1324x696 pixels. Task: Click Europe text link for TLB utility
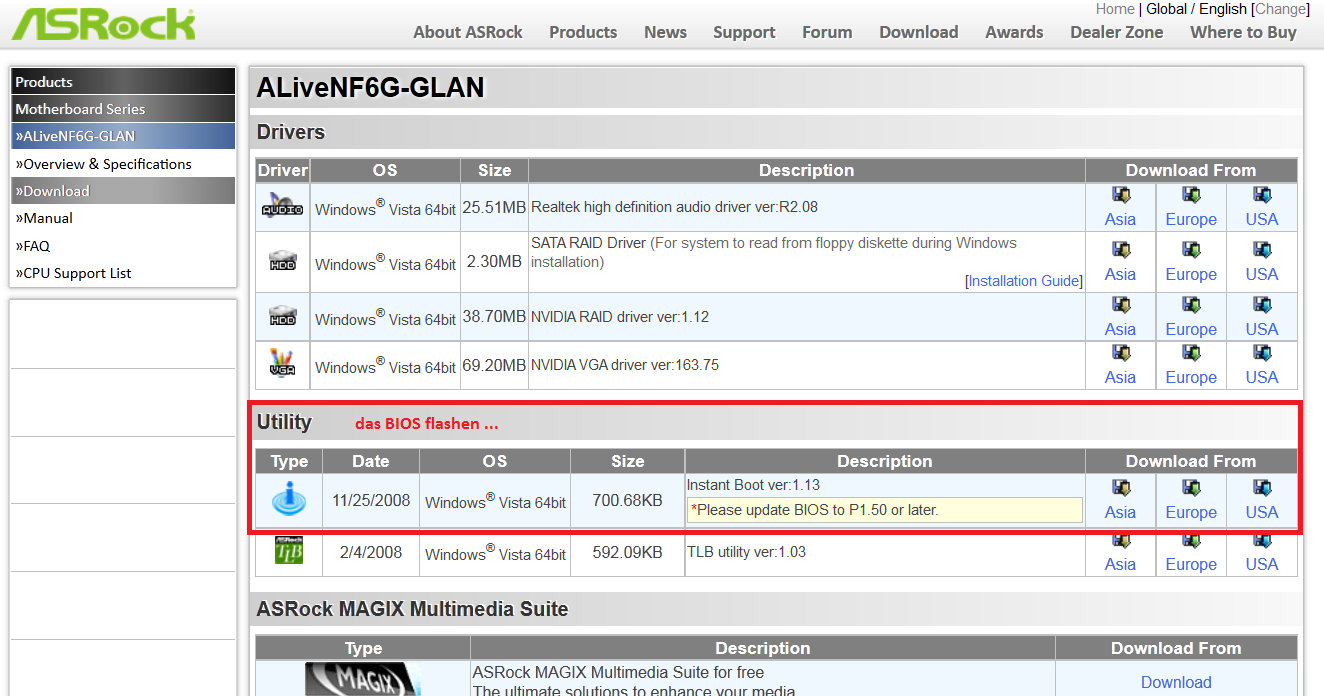1191,564
